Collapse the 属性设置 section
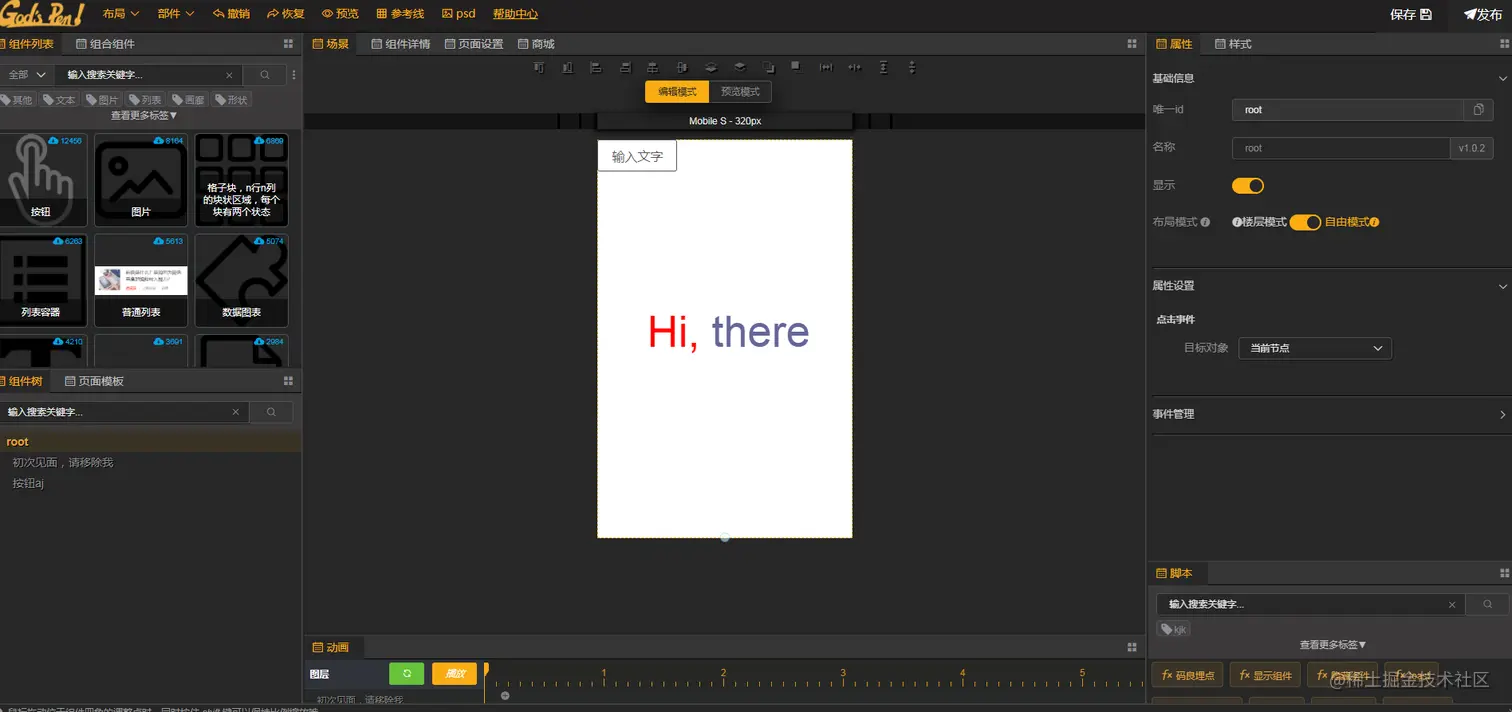 coord(1502,286)
